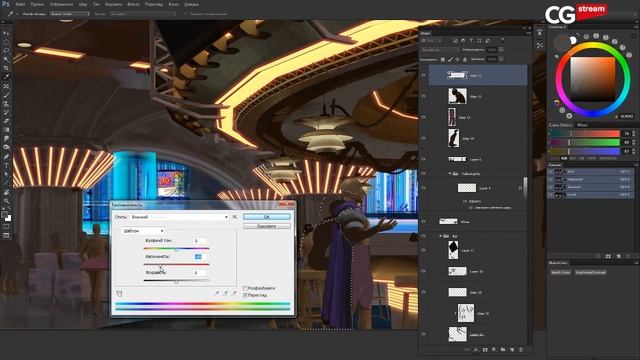Hide the selected top layer via eye icon

coord(424,75)
